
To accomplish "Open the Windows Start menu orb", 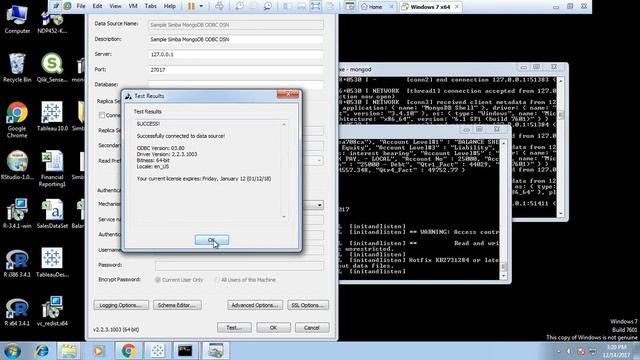I will 12,351.
